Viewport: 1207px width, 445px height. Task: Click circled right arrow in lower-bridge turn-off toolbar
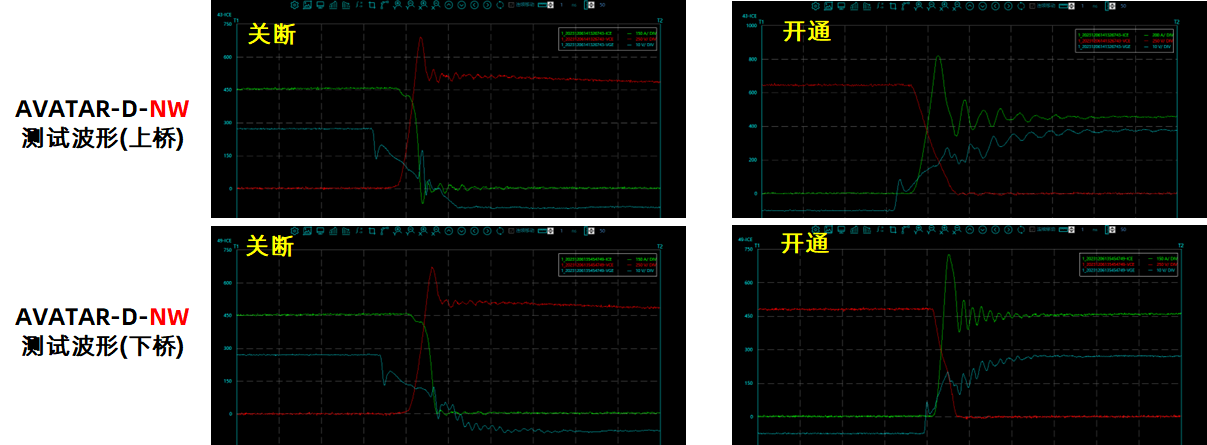[487, 231]
